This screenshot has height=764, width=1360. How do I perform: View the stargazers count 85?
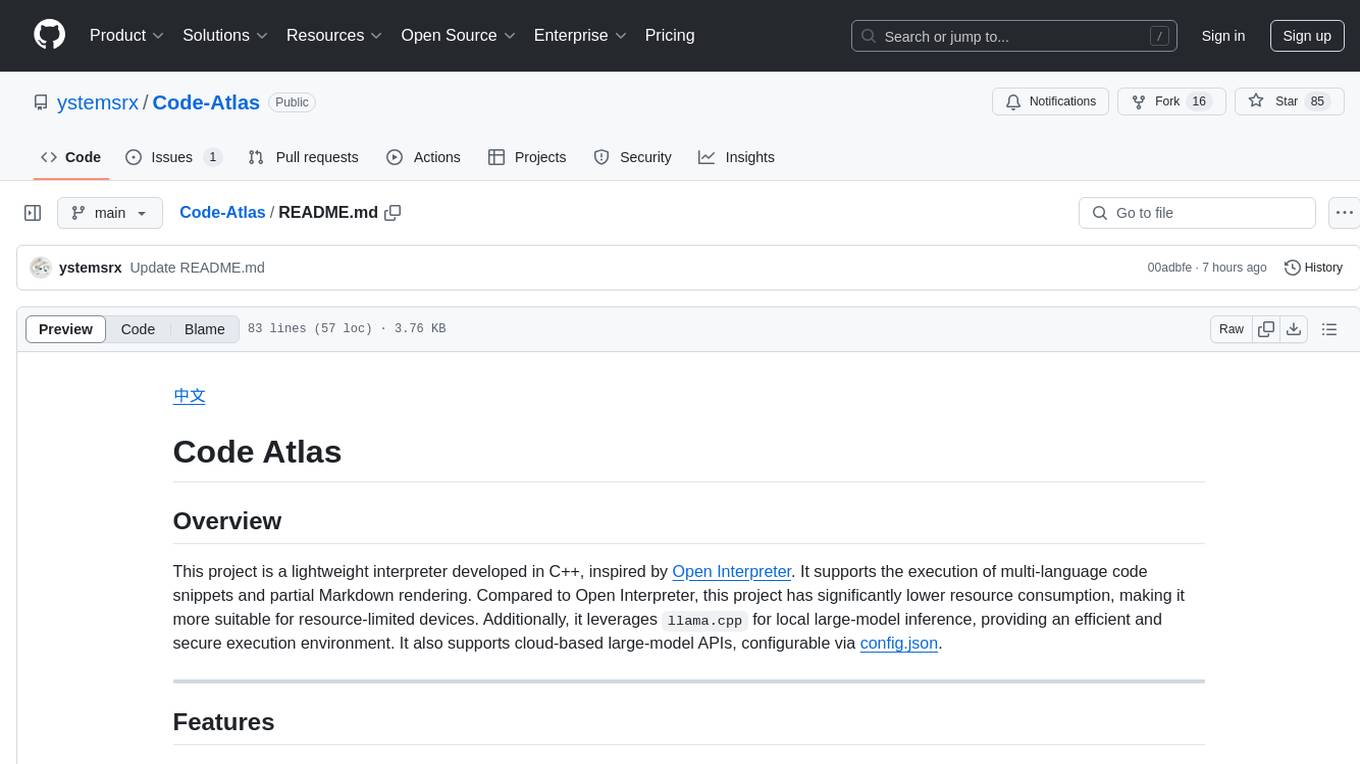[x=1318, y=102]
